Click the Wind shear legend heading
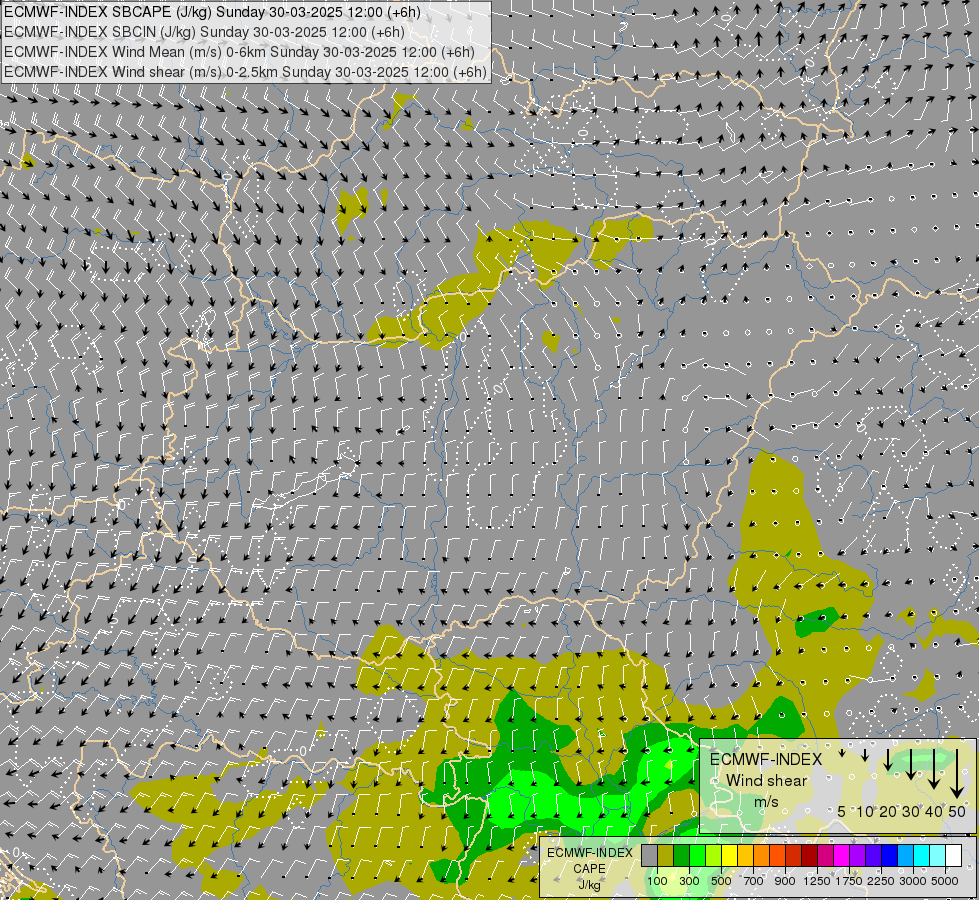 click(x=767, y=781)
